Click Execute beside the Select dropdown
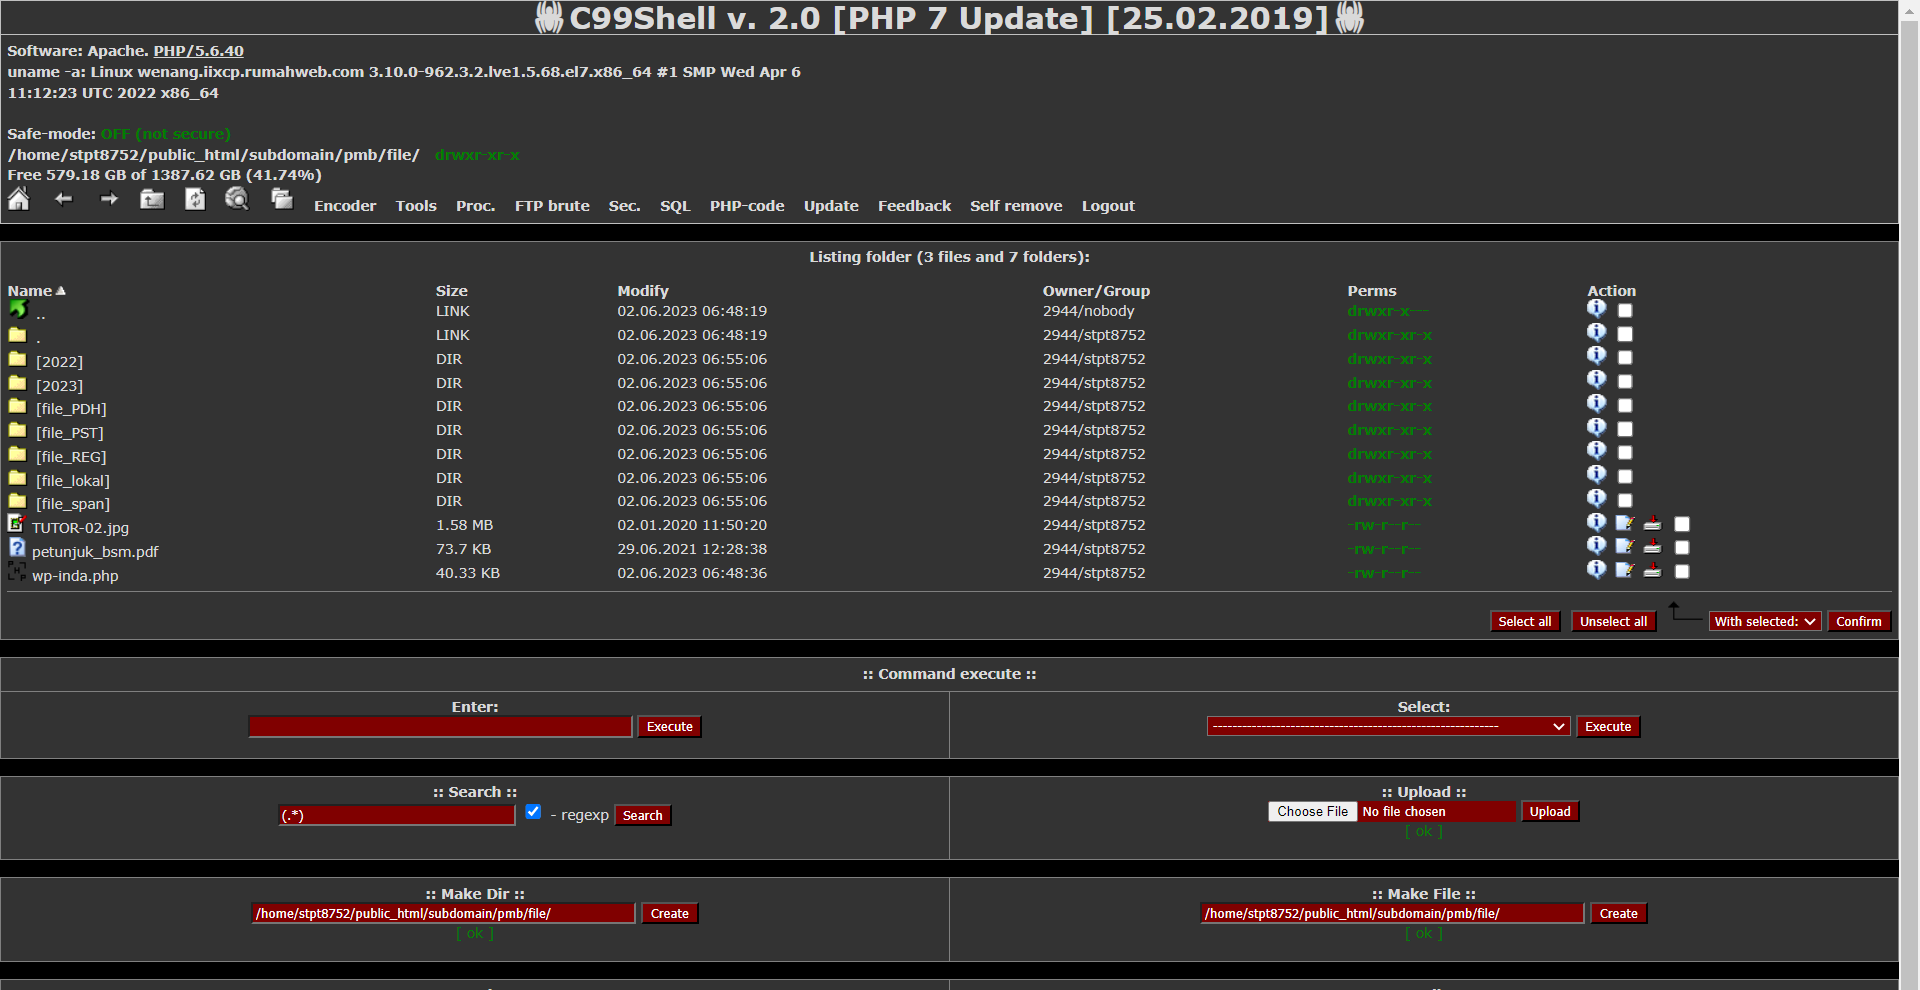 [1608, 727]
